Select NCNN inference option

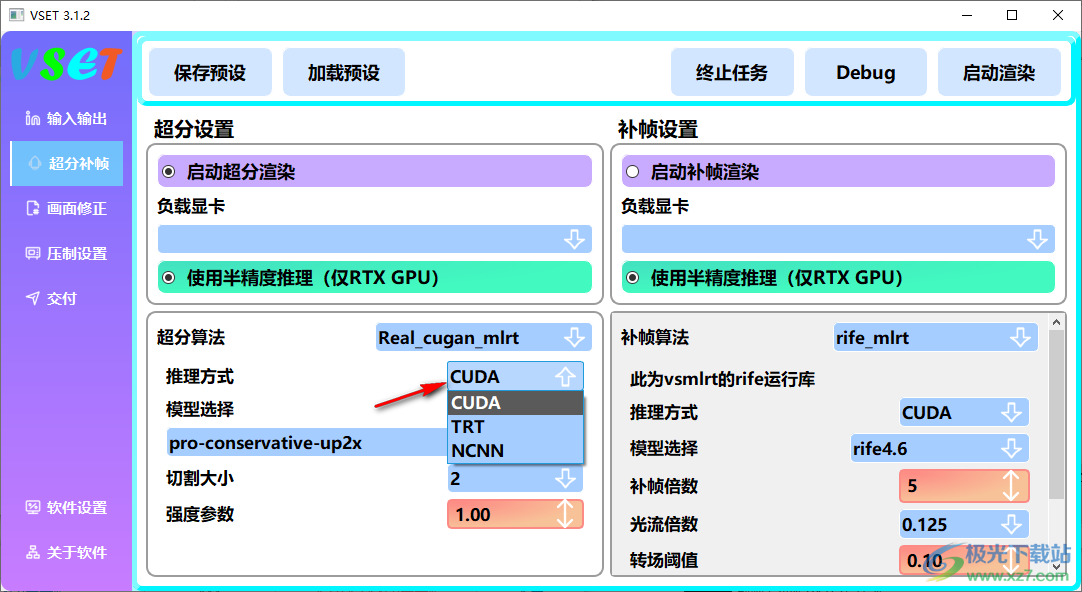(x=515, y=451)
